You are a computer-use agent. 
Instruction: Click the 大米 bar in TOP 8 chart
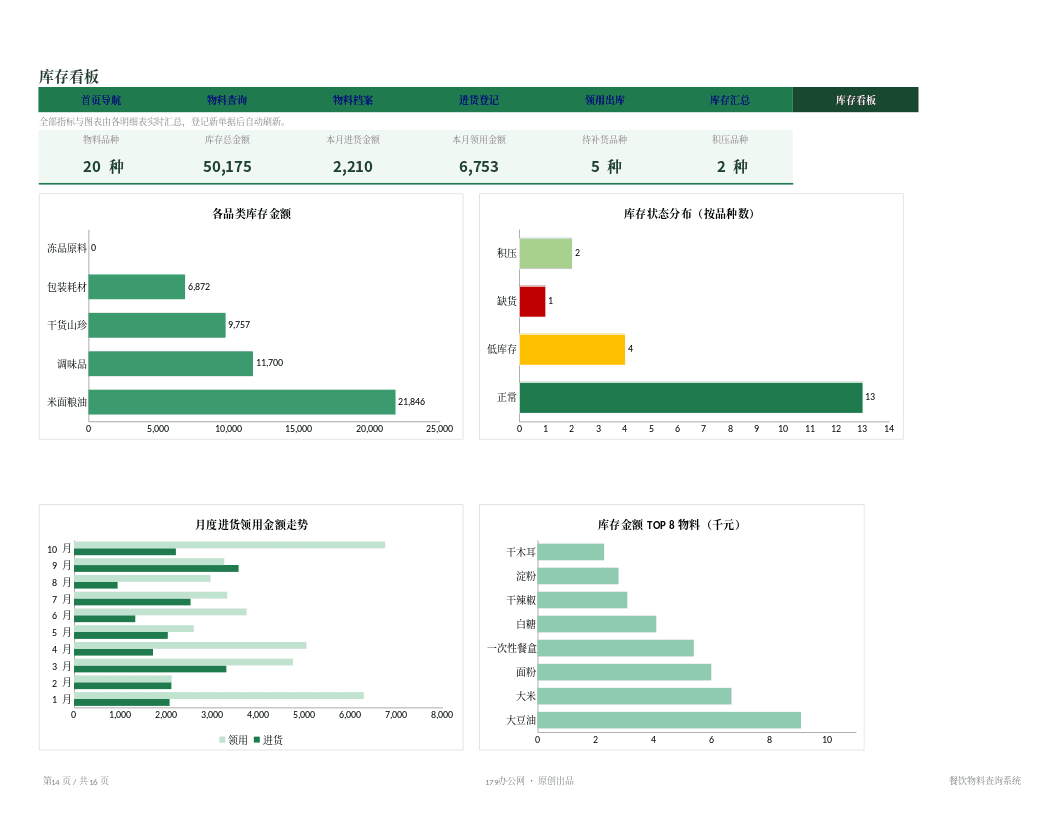coord(634,696)
